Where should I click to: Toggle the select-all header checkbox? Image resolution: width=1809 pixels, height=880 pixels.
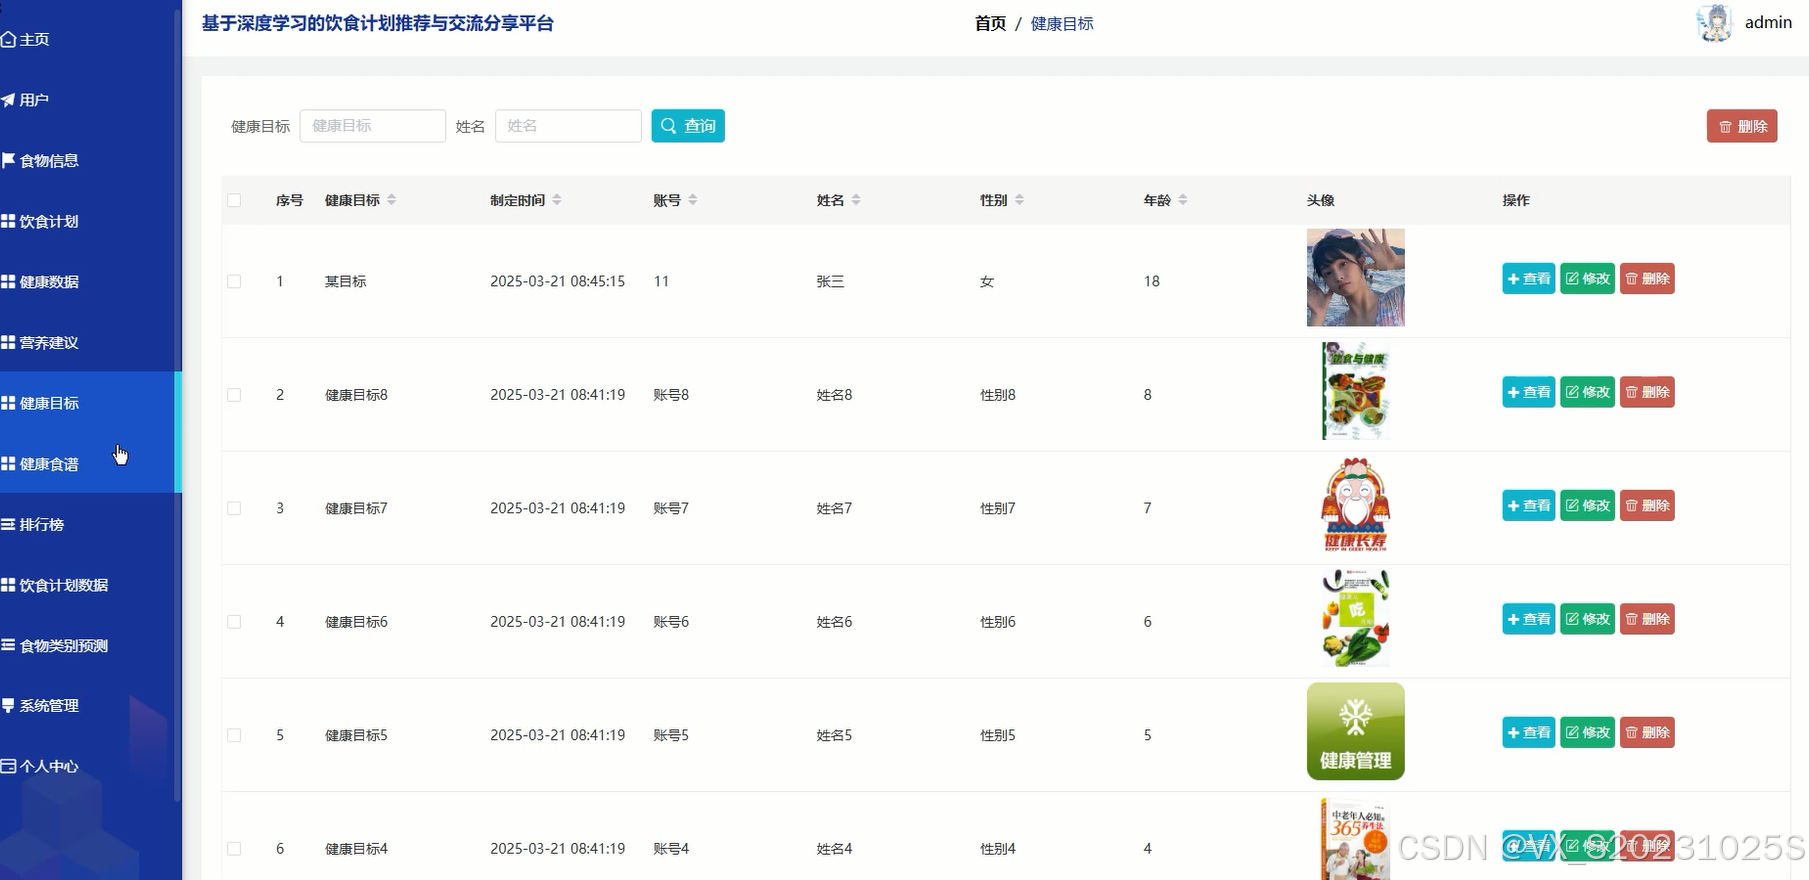pyautogui.click(x=234, y=200)
